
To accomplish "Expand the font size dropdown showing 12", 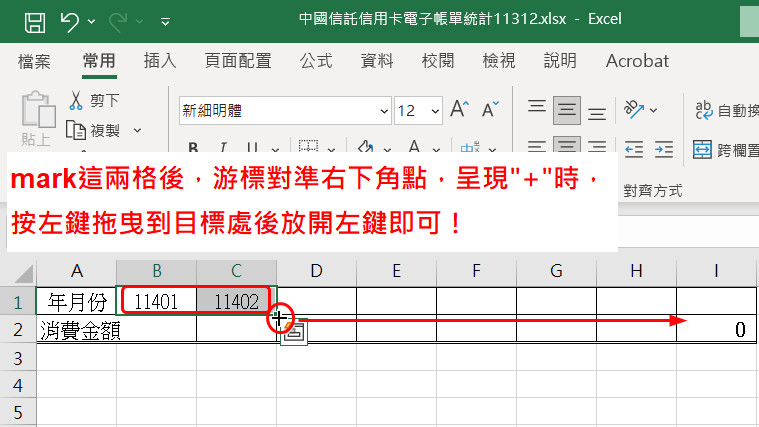I will point(433,110).
